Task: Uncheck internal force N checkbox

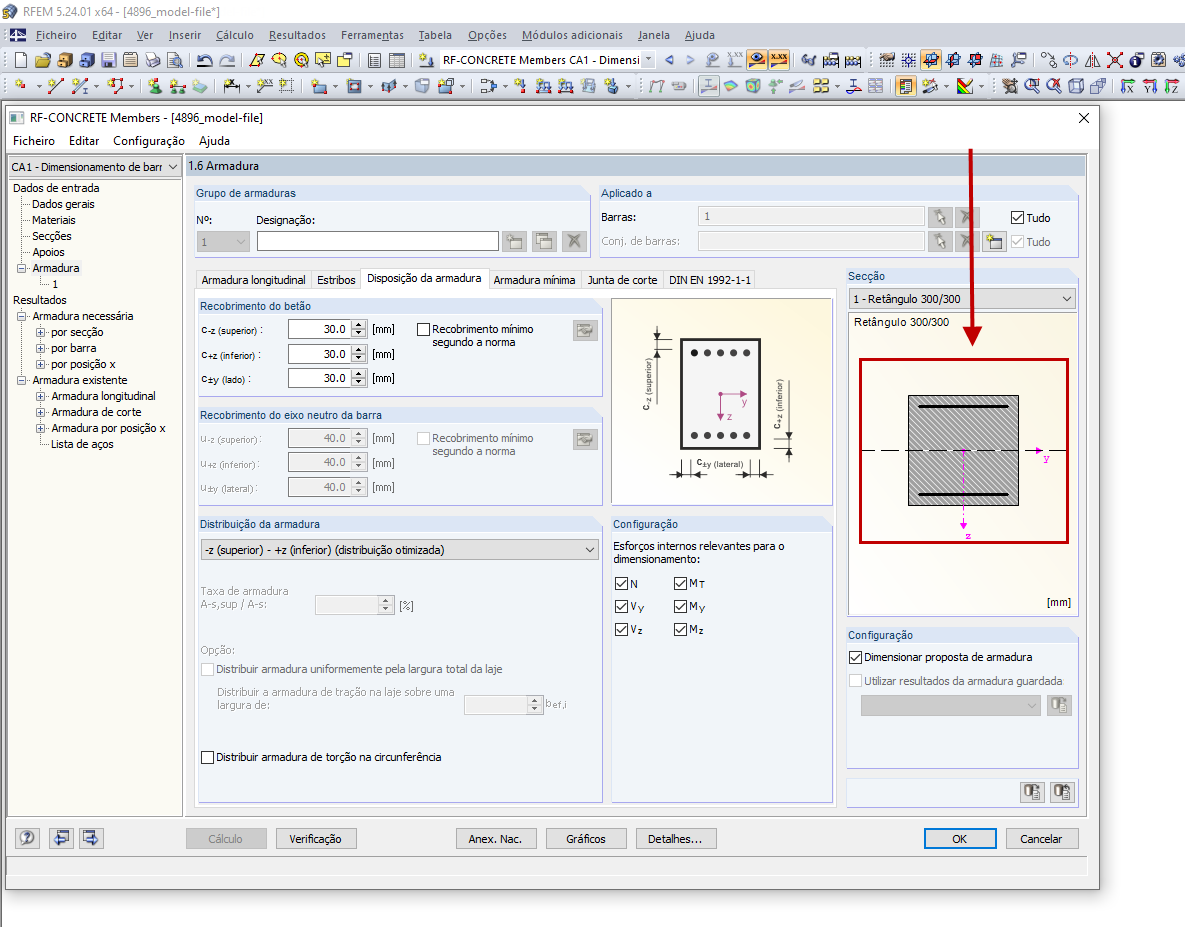Action: coord(621,583)
